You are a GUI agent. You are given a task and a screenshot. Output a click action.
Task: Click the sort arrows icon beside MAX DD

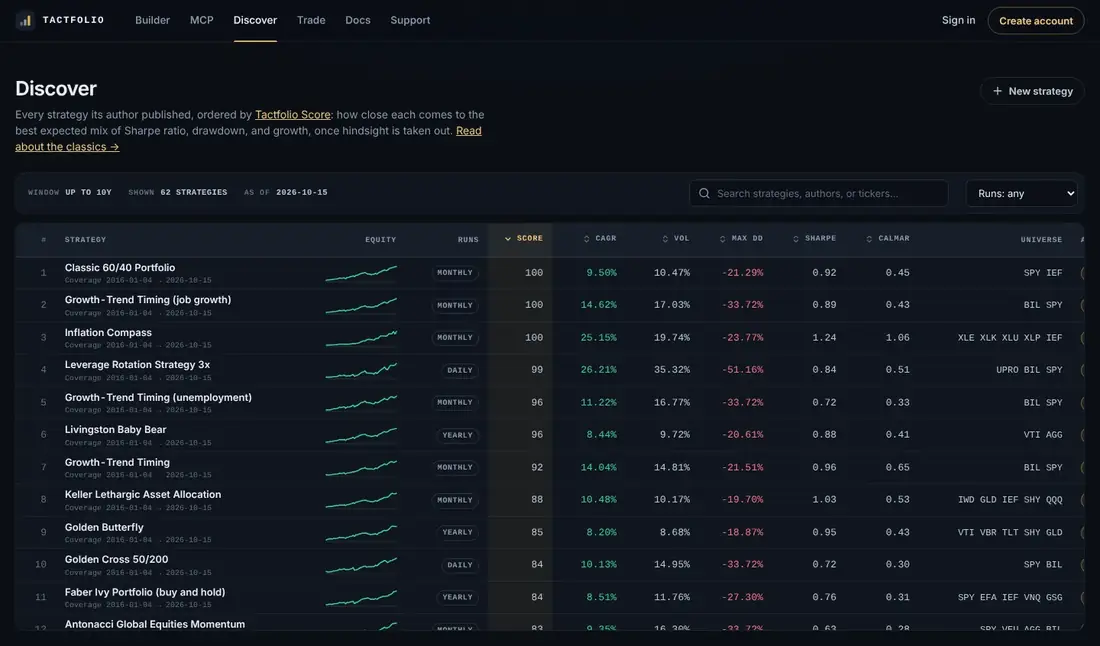point(723,239)
